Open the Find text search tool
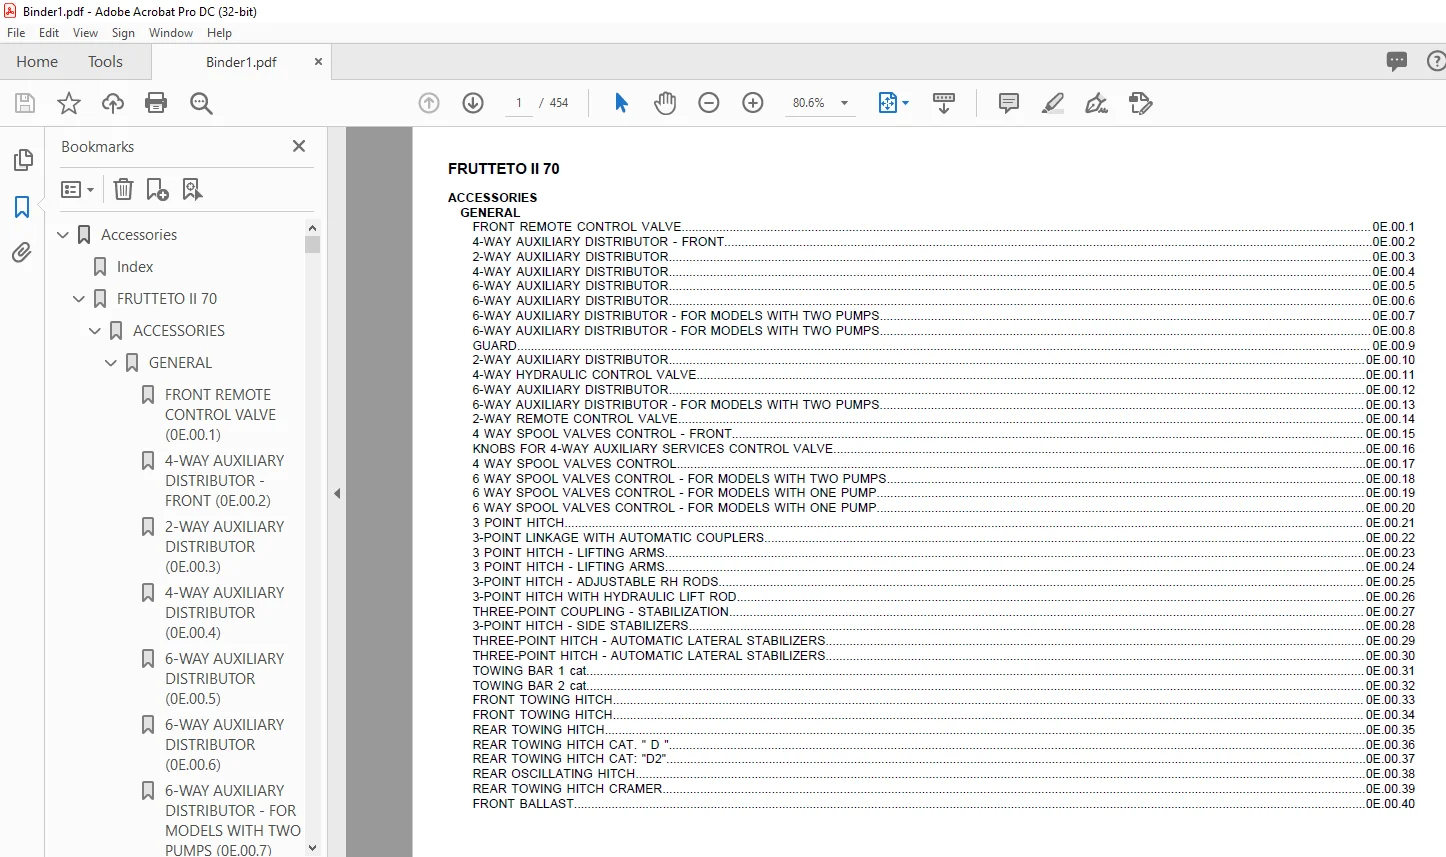The image size is (1446, 857). click(201, 103)
